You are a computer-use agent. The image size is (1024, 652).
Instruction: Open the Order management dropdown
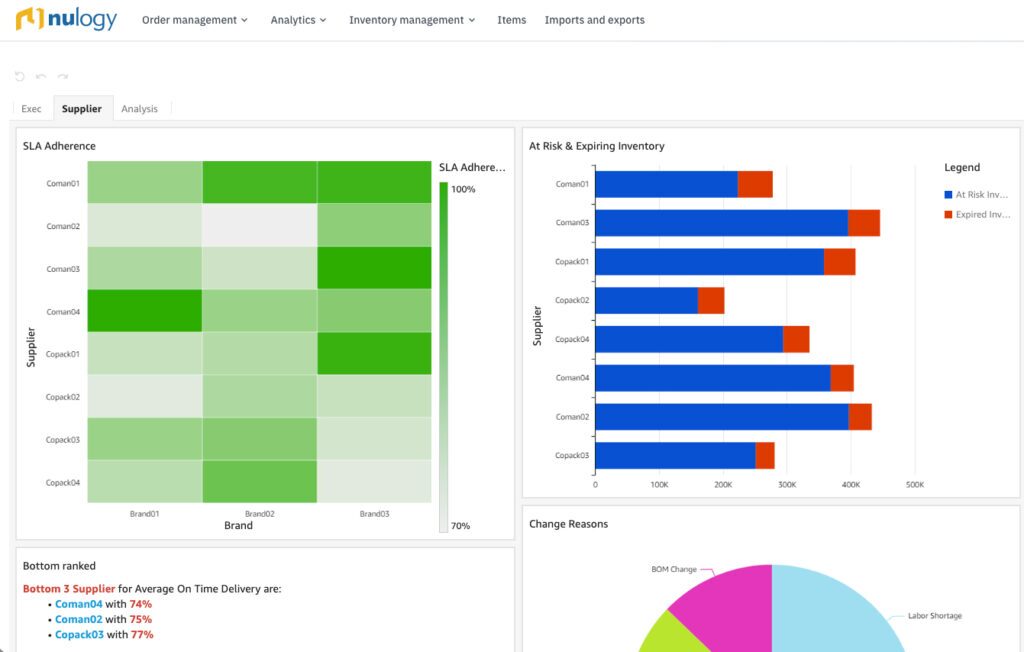coord(195,20)
